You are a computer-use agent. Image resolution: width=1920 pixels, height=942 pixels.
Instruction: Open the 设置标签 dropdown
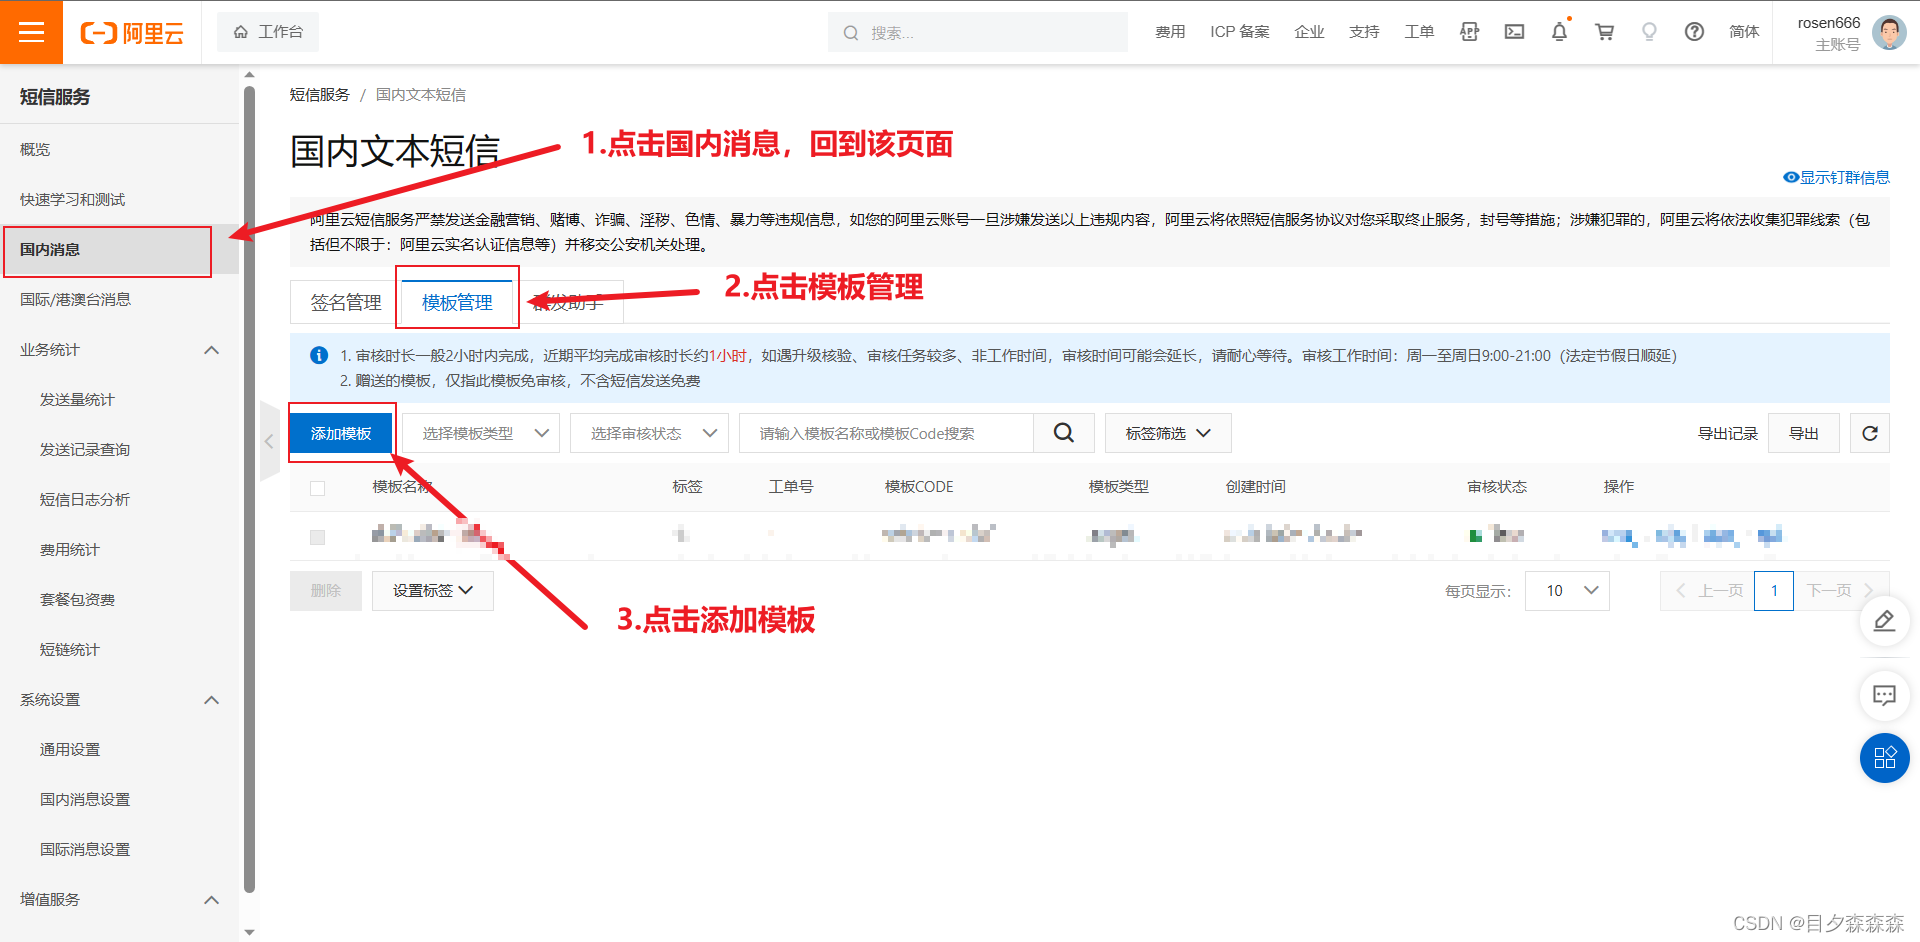click(433, 591)
